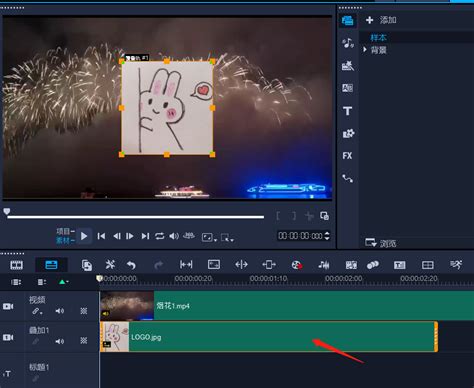Click the 标题1 title track T icon
Screen dimensions: 474x388
tap(7, 374)
